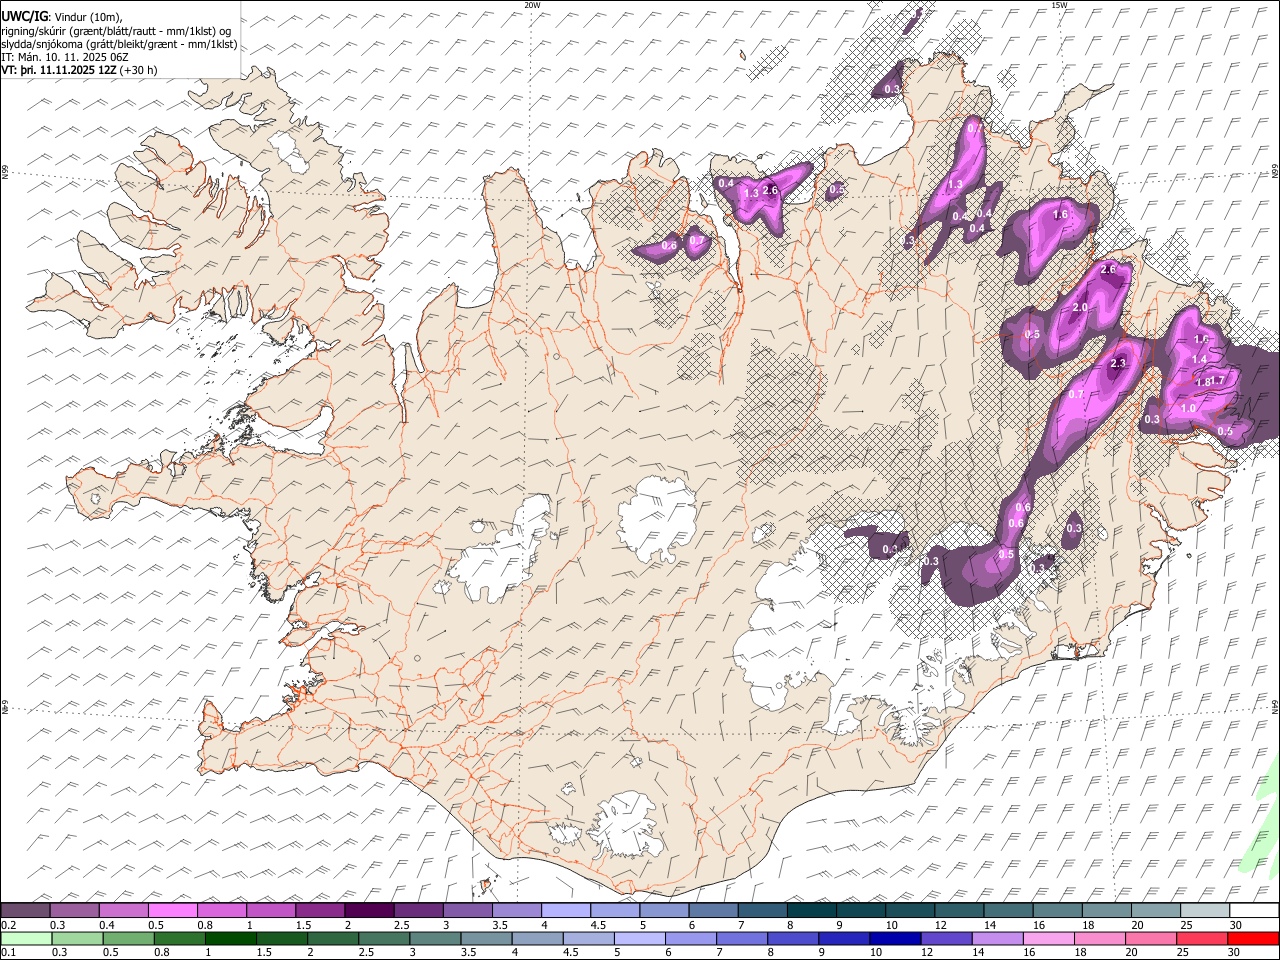This screenshot has width=1280, height=960.
Task: Click the 'UWC/IG: Vindur (10m),' title line
Action: pyautogui.click(x=62, y=16)
